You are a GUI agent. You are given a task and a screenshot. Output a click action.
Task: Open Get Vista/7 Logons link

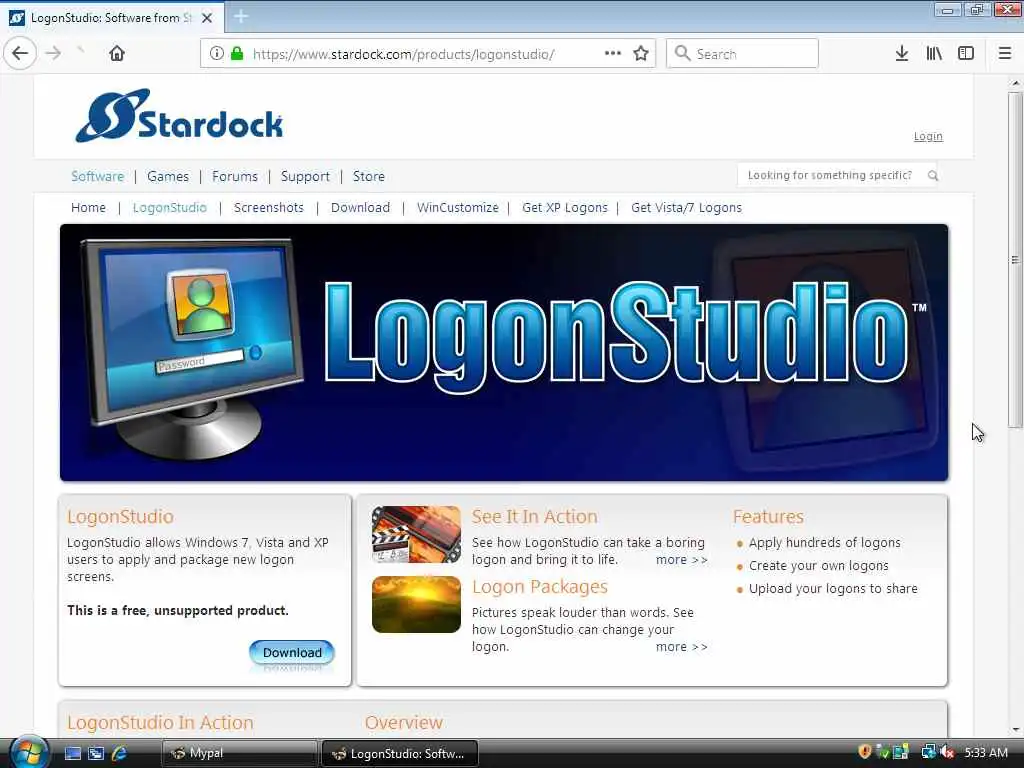686,208
